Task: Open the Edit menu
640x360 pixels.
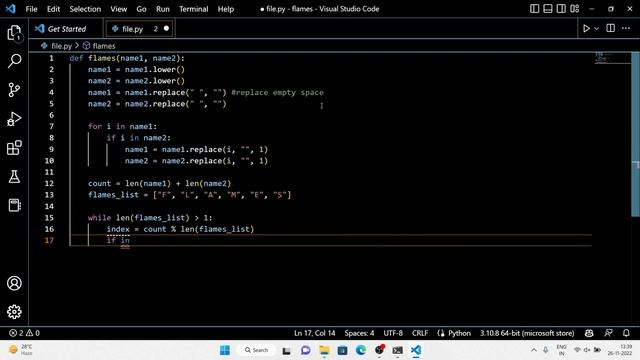Action: pos(53,9)
